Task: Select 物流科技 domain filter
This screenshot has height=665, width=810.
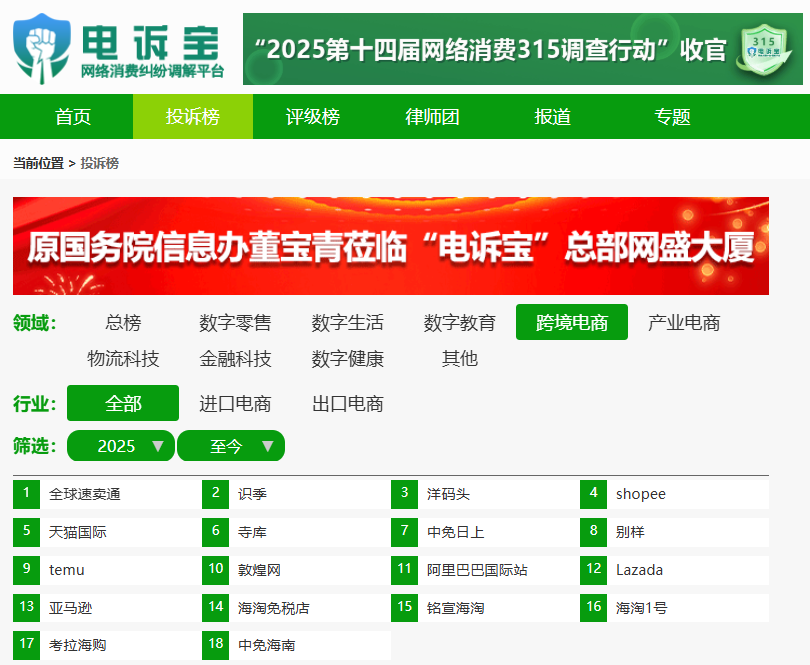Action: 123,358
